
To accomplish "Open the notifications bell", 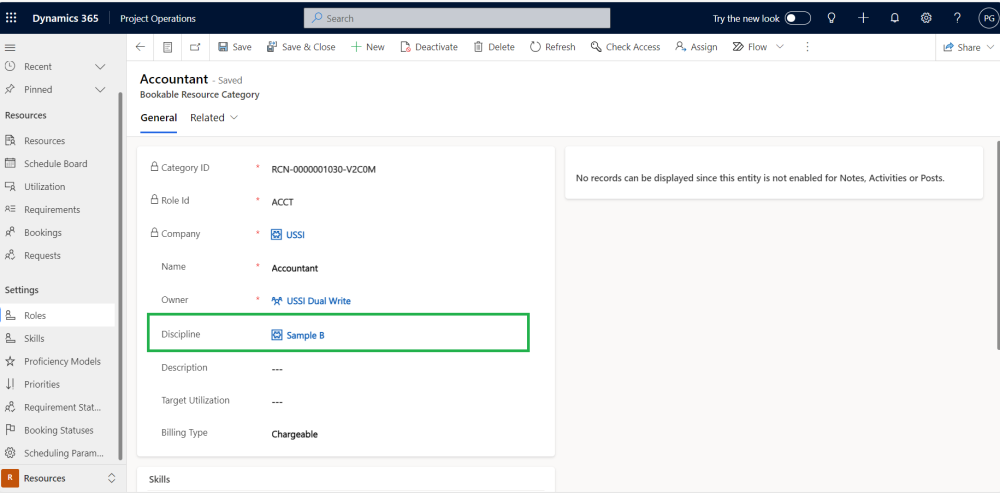I will 895,18.
